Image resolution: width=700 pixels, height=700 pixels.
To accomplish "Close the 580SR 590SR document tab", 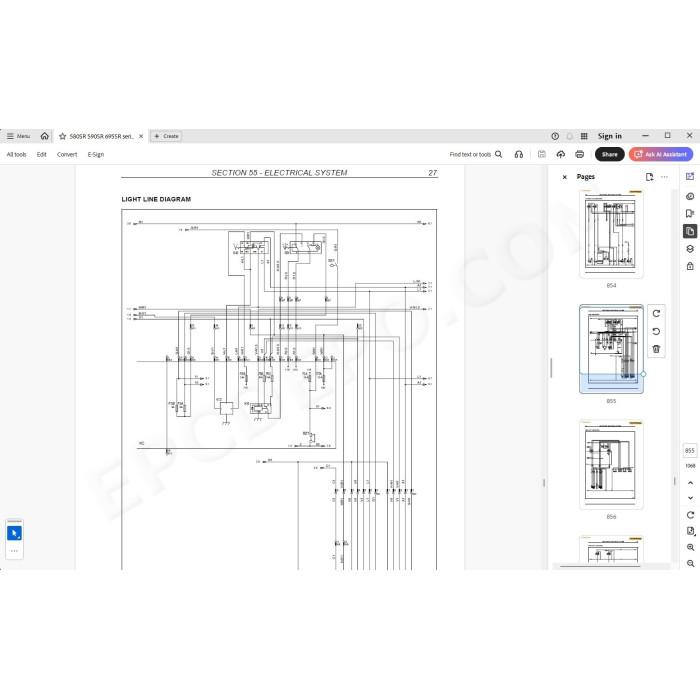I will (x=141, y=136).
